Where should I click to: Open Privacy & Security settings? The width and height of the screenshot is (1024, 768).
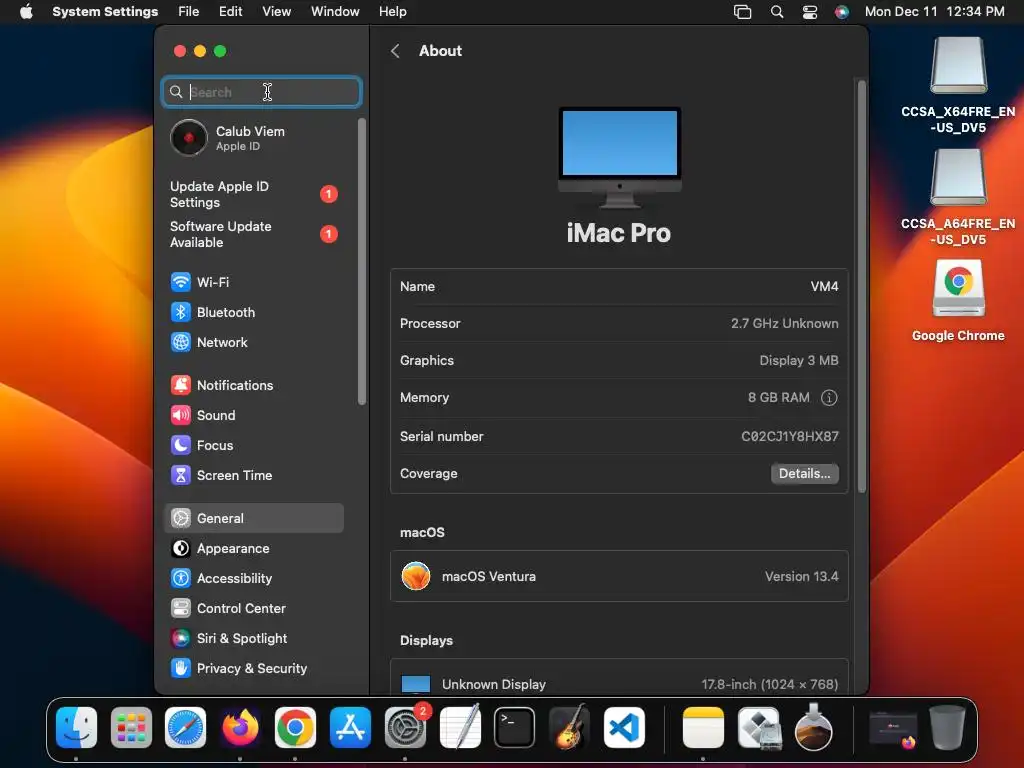click(254, 669)
